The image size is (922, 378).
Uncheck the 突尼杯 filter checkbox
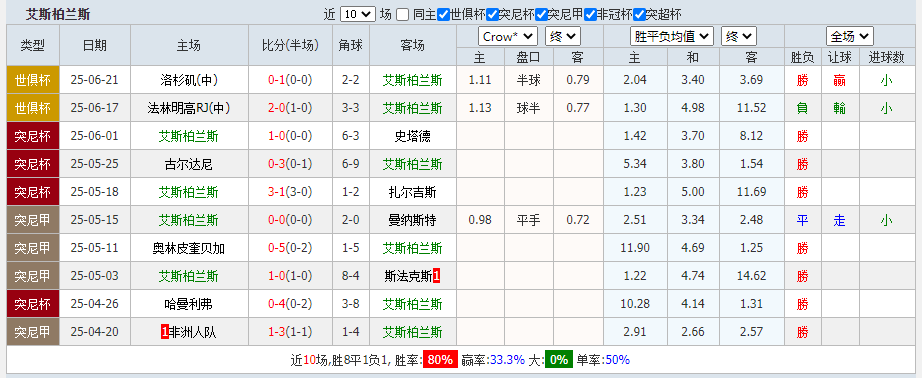pos(492,15)
